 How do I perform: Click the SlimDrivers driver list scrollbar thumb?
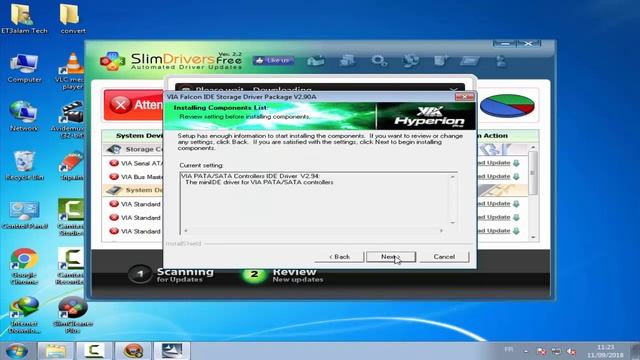point(533,173)
